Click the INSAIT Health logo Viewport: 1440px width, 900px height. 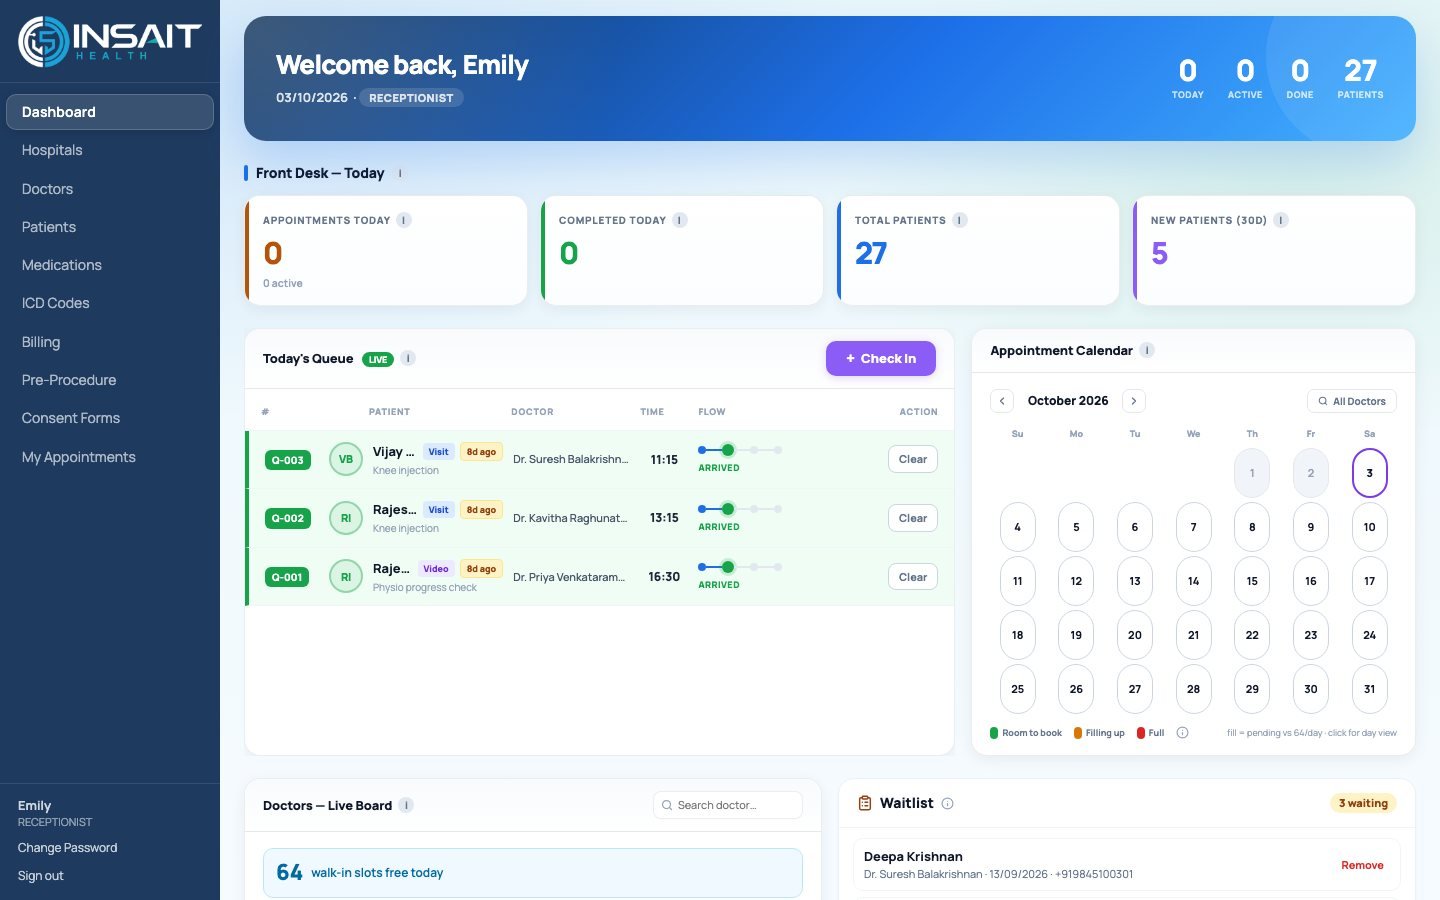(x=110, y=41)
